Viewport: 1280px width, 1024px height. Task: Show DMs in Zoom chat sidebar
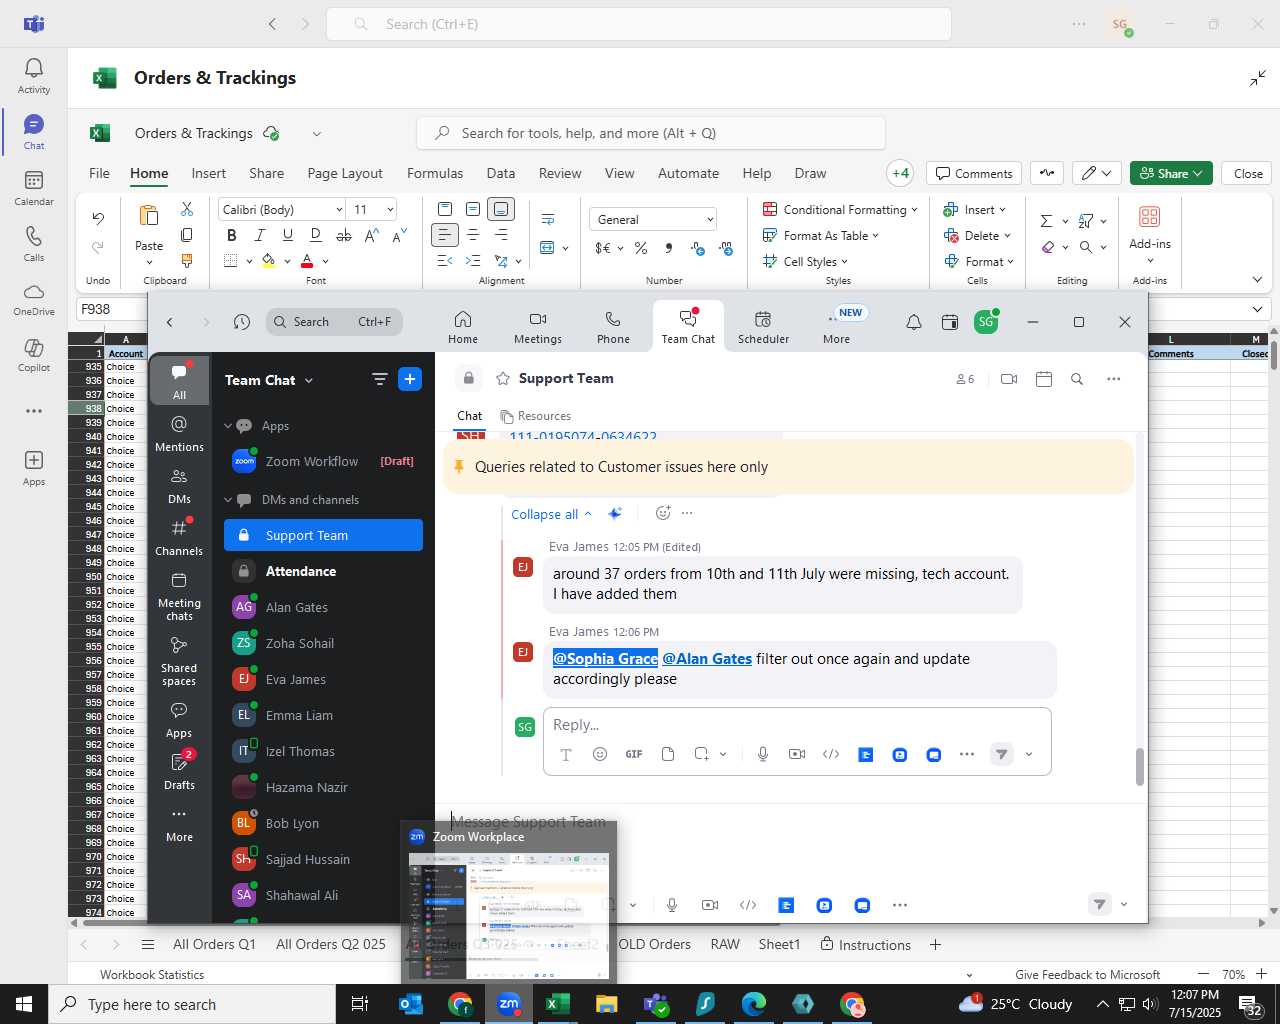179,486
